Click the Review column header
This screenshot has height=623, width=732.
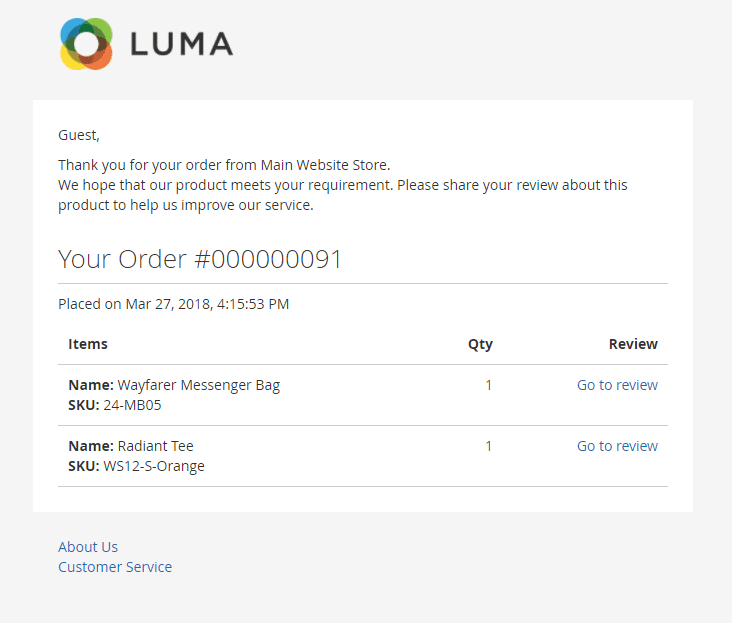tap(633, 344)
